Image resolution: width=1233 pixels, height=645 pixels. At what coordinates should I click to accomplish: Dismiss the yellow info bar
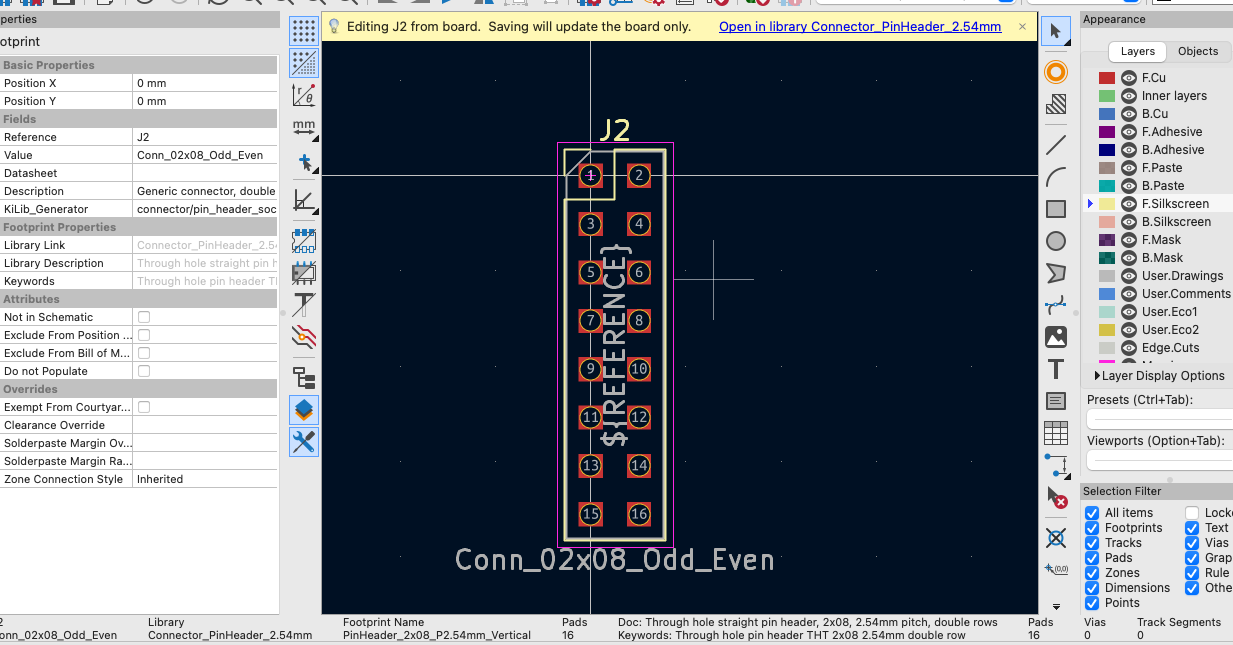pos(1022,27)
